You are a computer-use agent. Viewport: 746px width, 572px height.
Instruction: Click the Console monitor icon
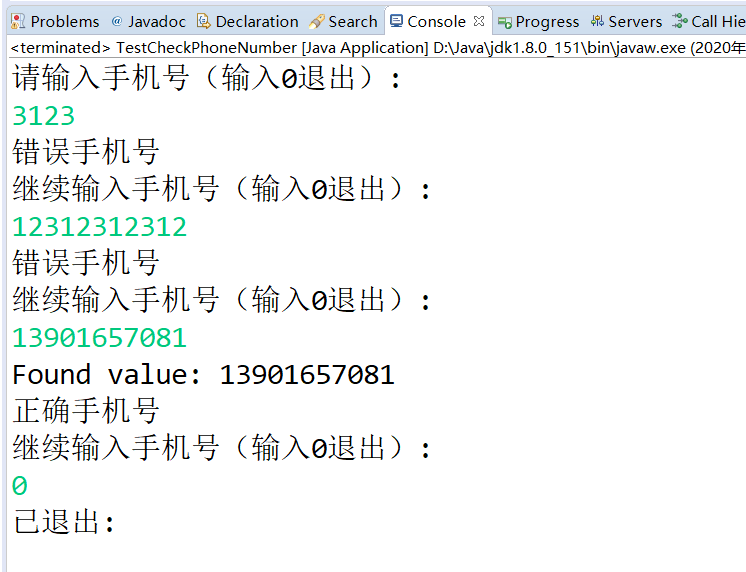396,21
